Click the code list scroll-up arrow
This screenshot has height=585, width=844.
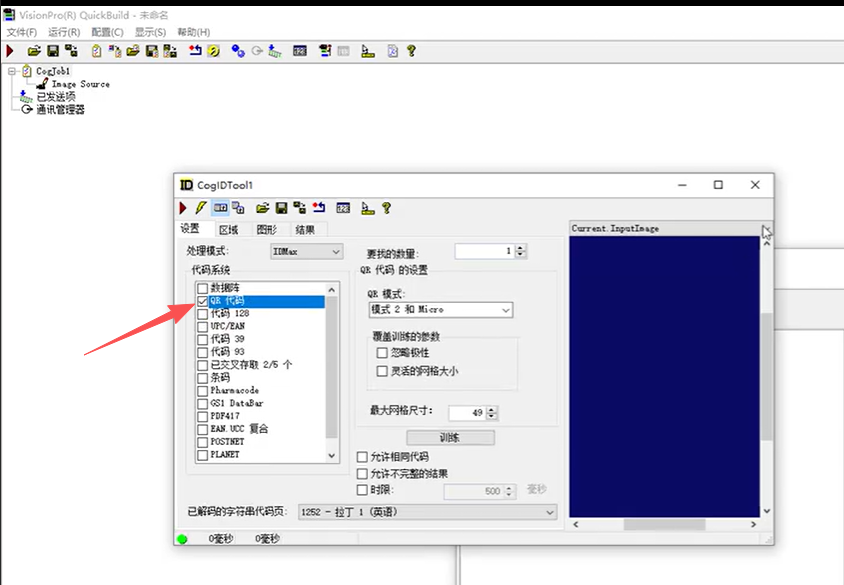pyautogui.click(x=332, y=290)
